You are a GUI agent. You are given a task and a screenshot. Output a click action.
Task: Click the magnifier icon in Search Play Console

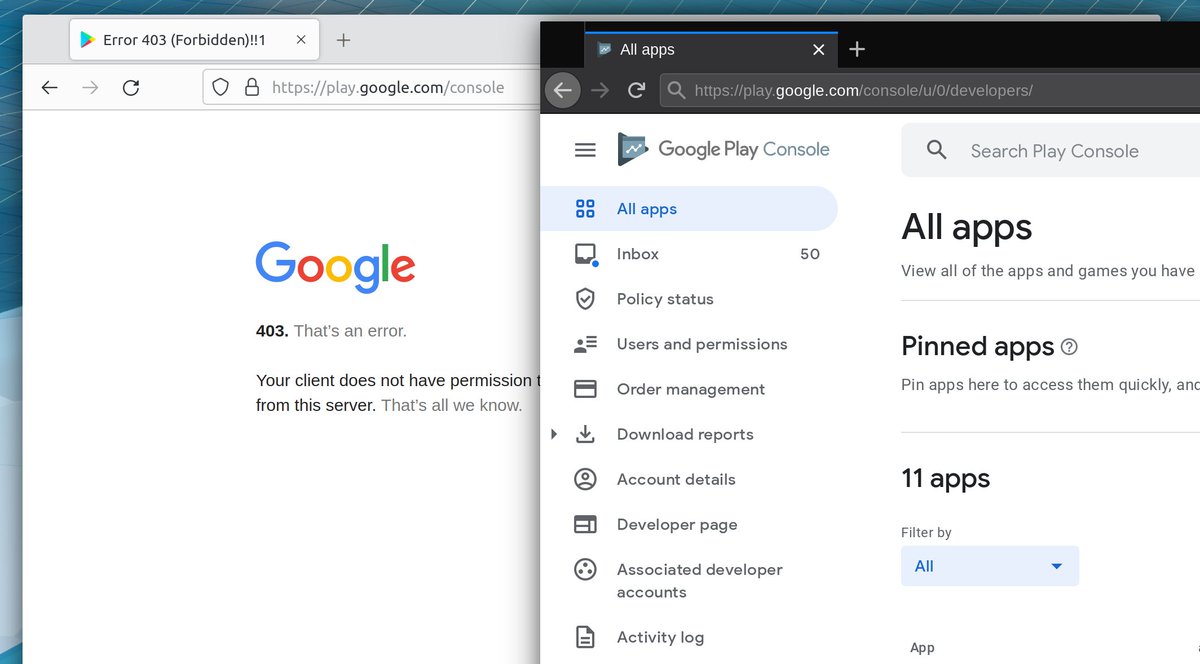[937, 150]
